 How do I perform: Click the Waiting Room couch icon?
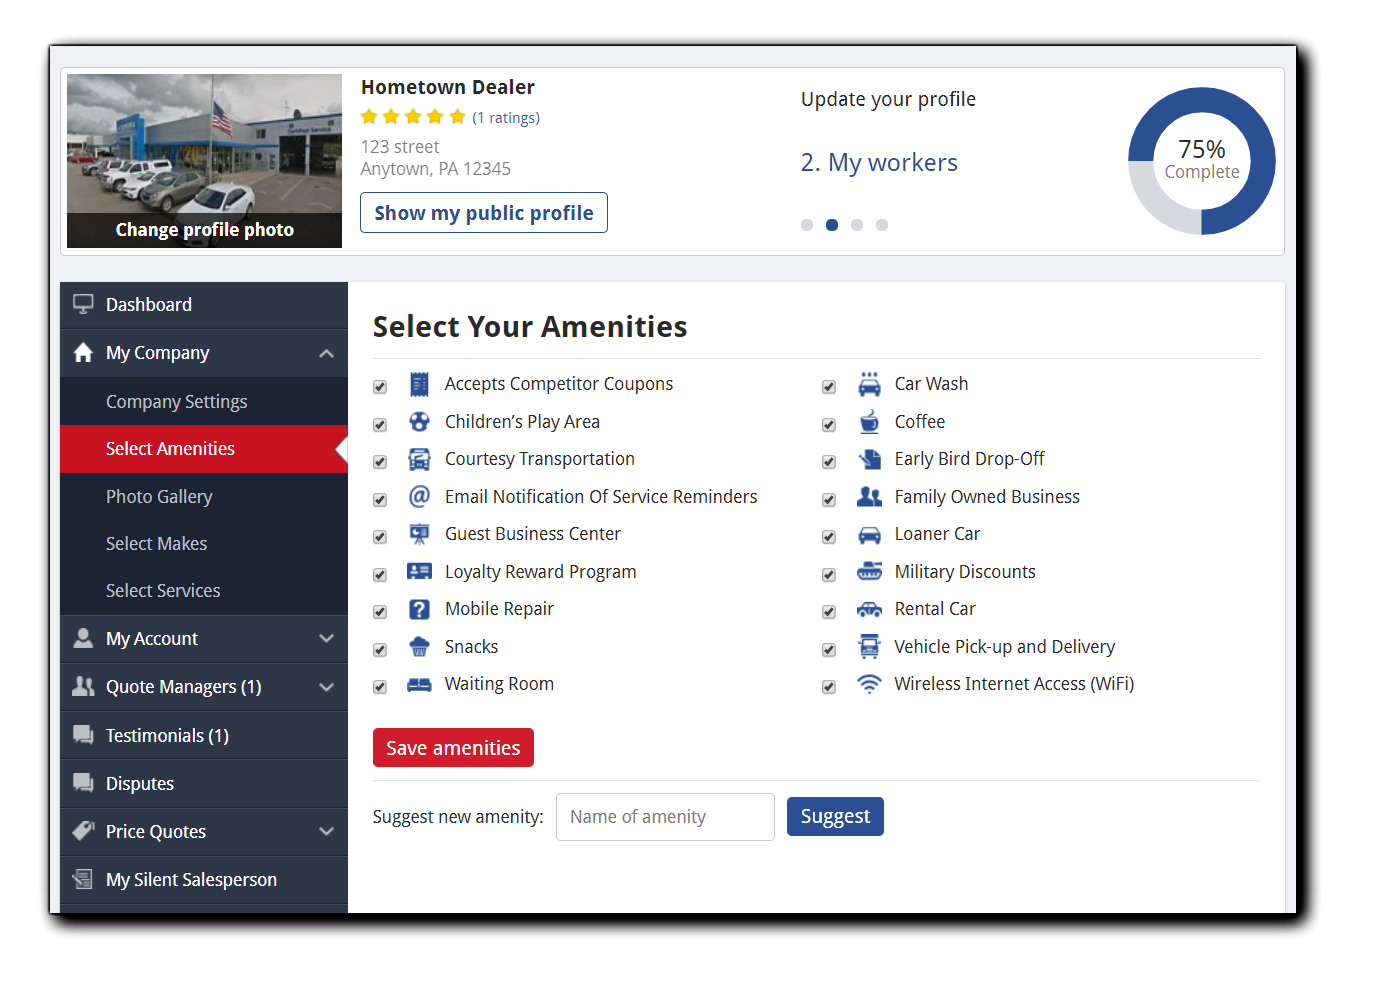(419, 685)
